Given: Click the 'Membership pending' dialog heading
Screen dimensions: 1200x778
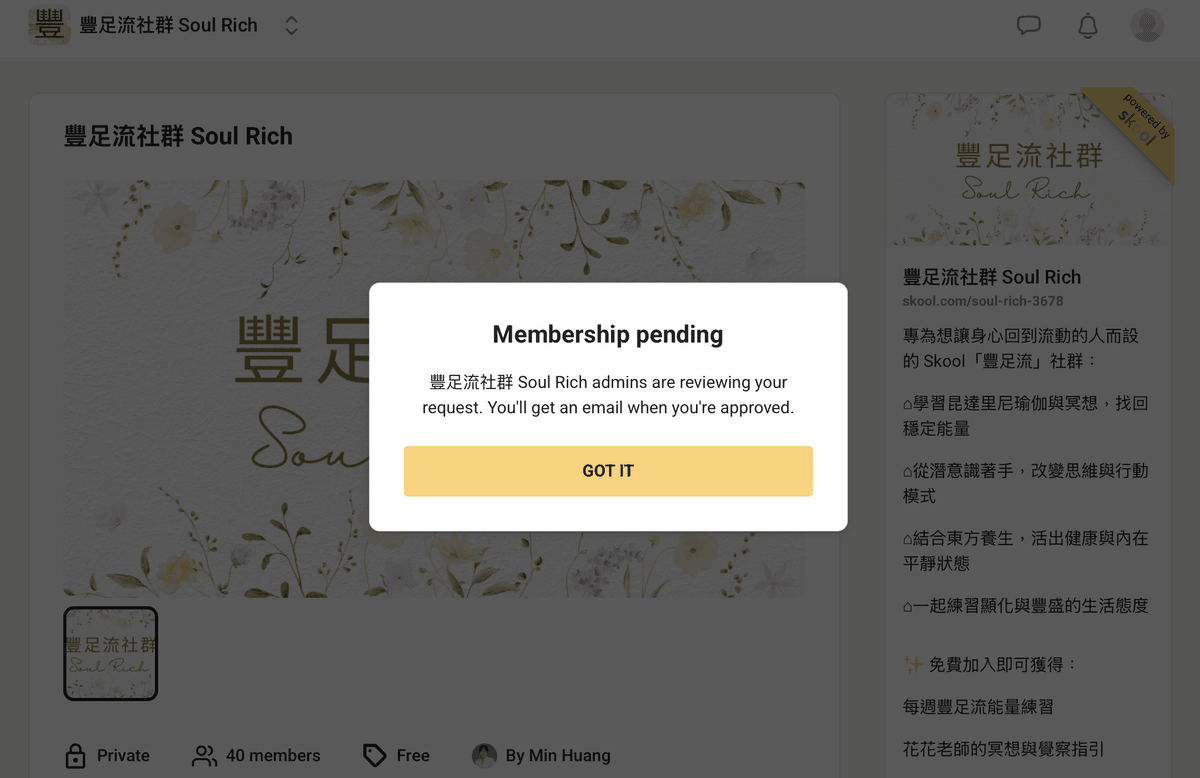Looking at the screenshot, I should pos(608,335).
